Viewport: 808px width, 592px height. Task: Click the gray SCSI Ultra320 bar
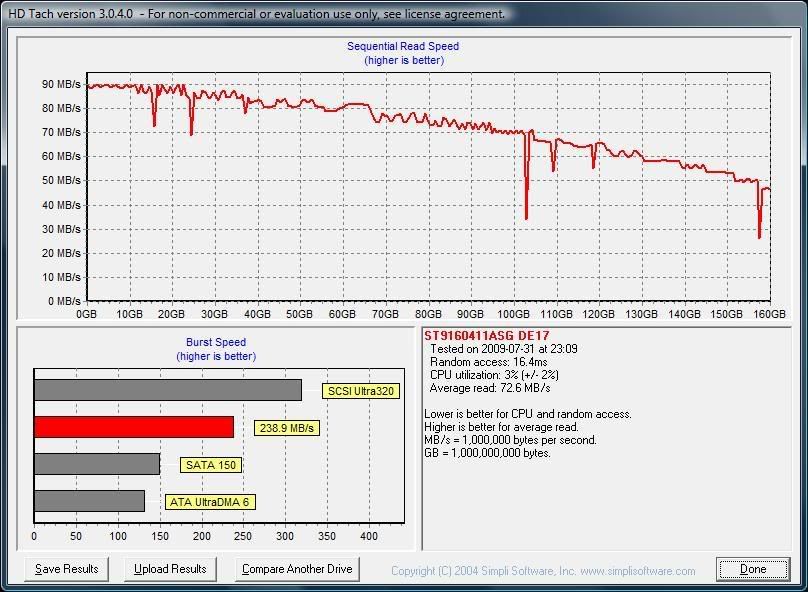(167, 390)
